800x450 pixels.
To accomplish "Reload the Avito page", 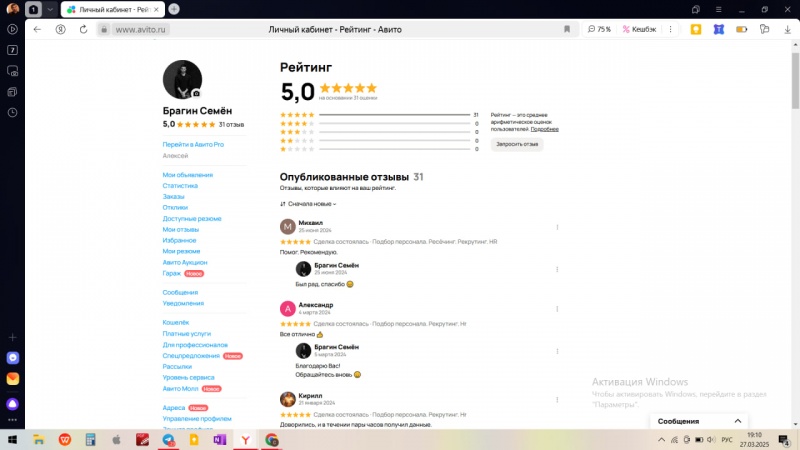I will coord(83,30).
